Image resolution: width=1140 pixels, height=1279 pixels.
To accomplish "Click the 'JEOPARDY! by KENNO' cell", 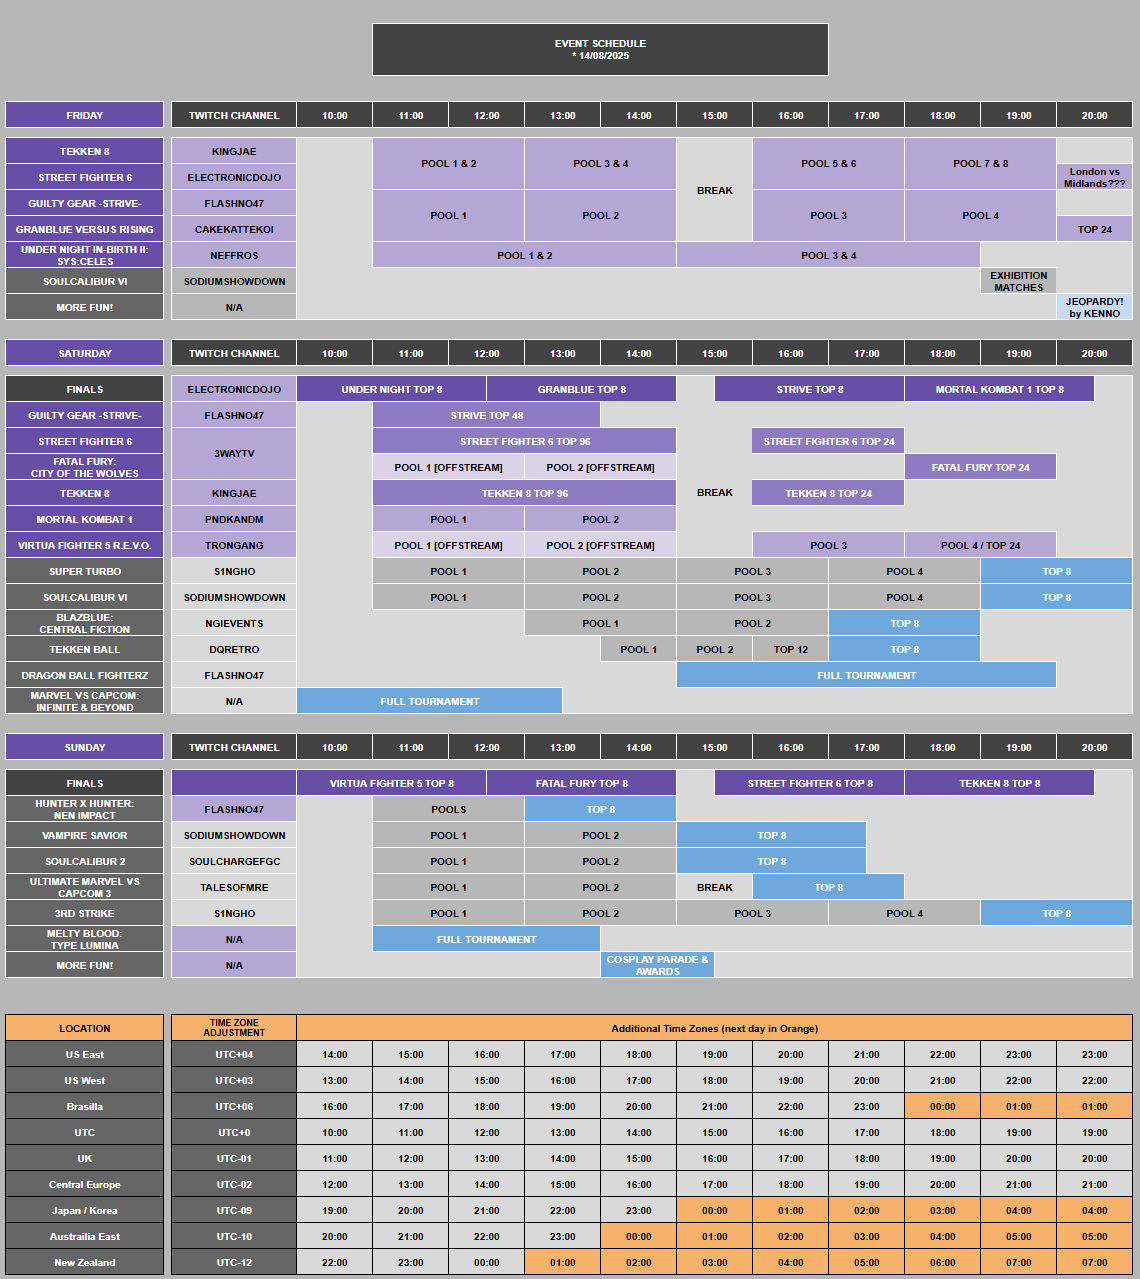I will 1094,307.
